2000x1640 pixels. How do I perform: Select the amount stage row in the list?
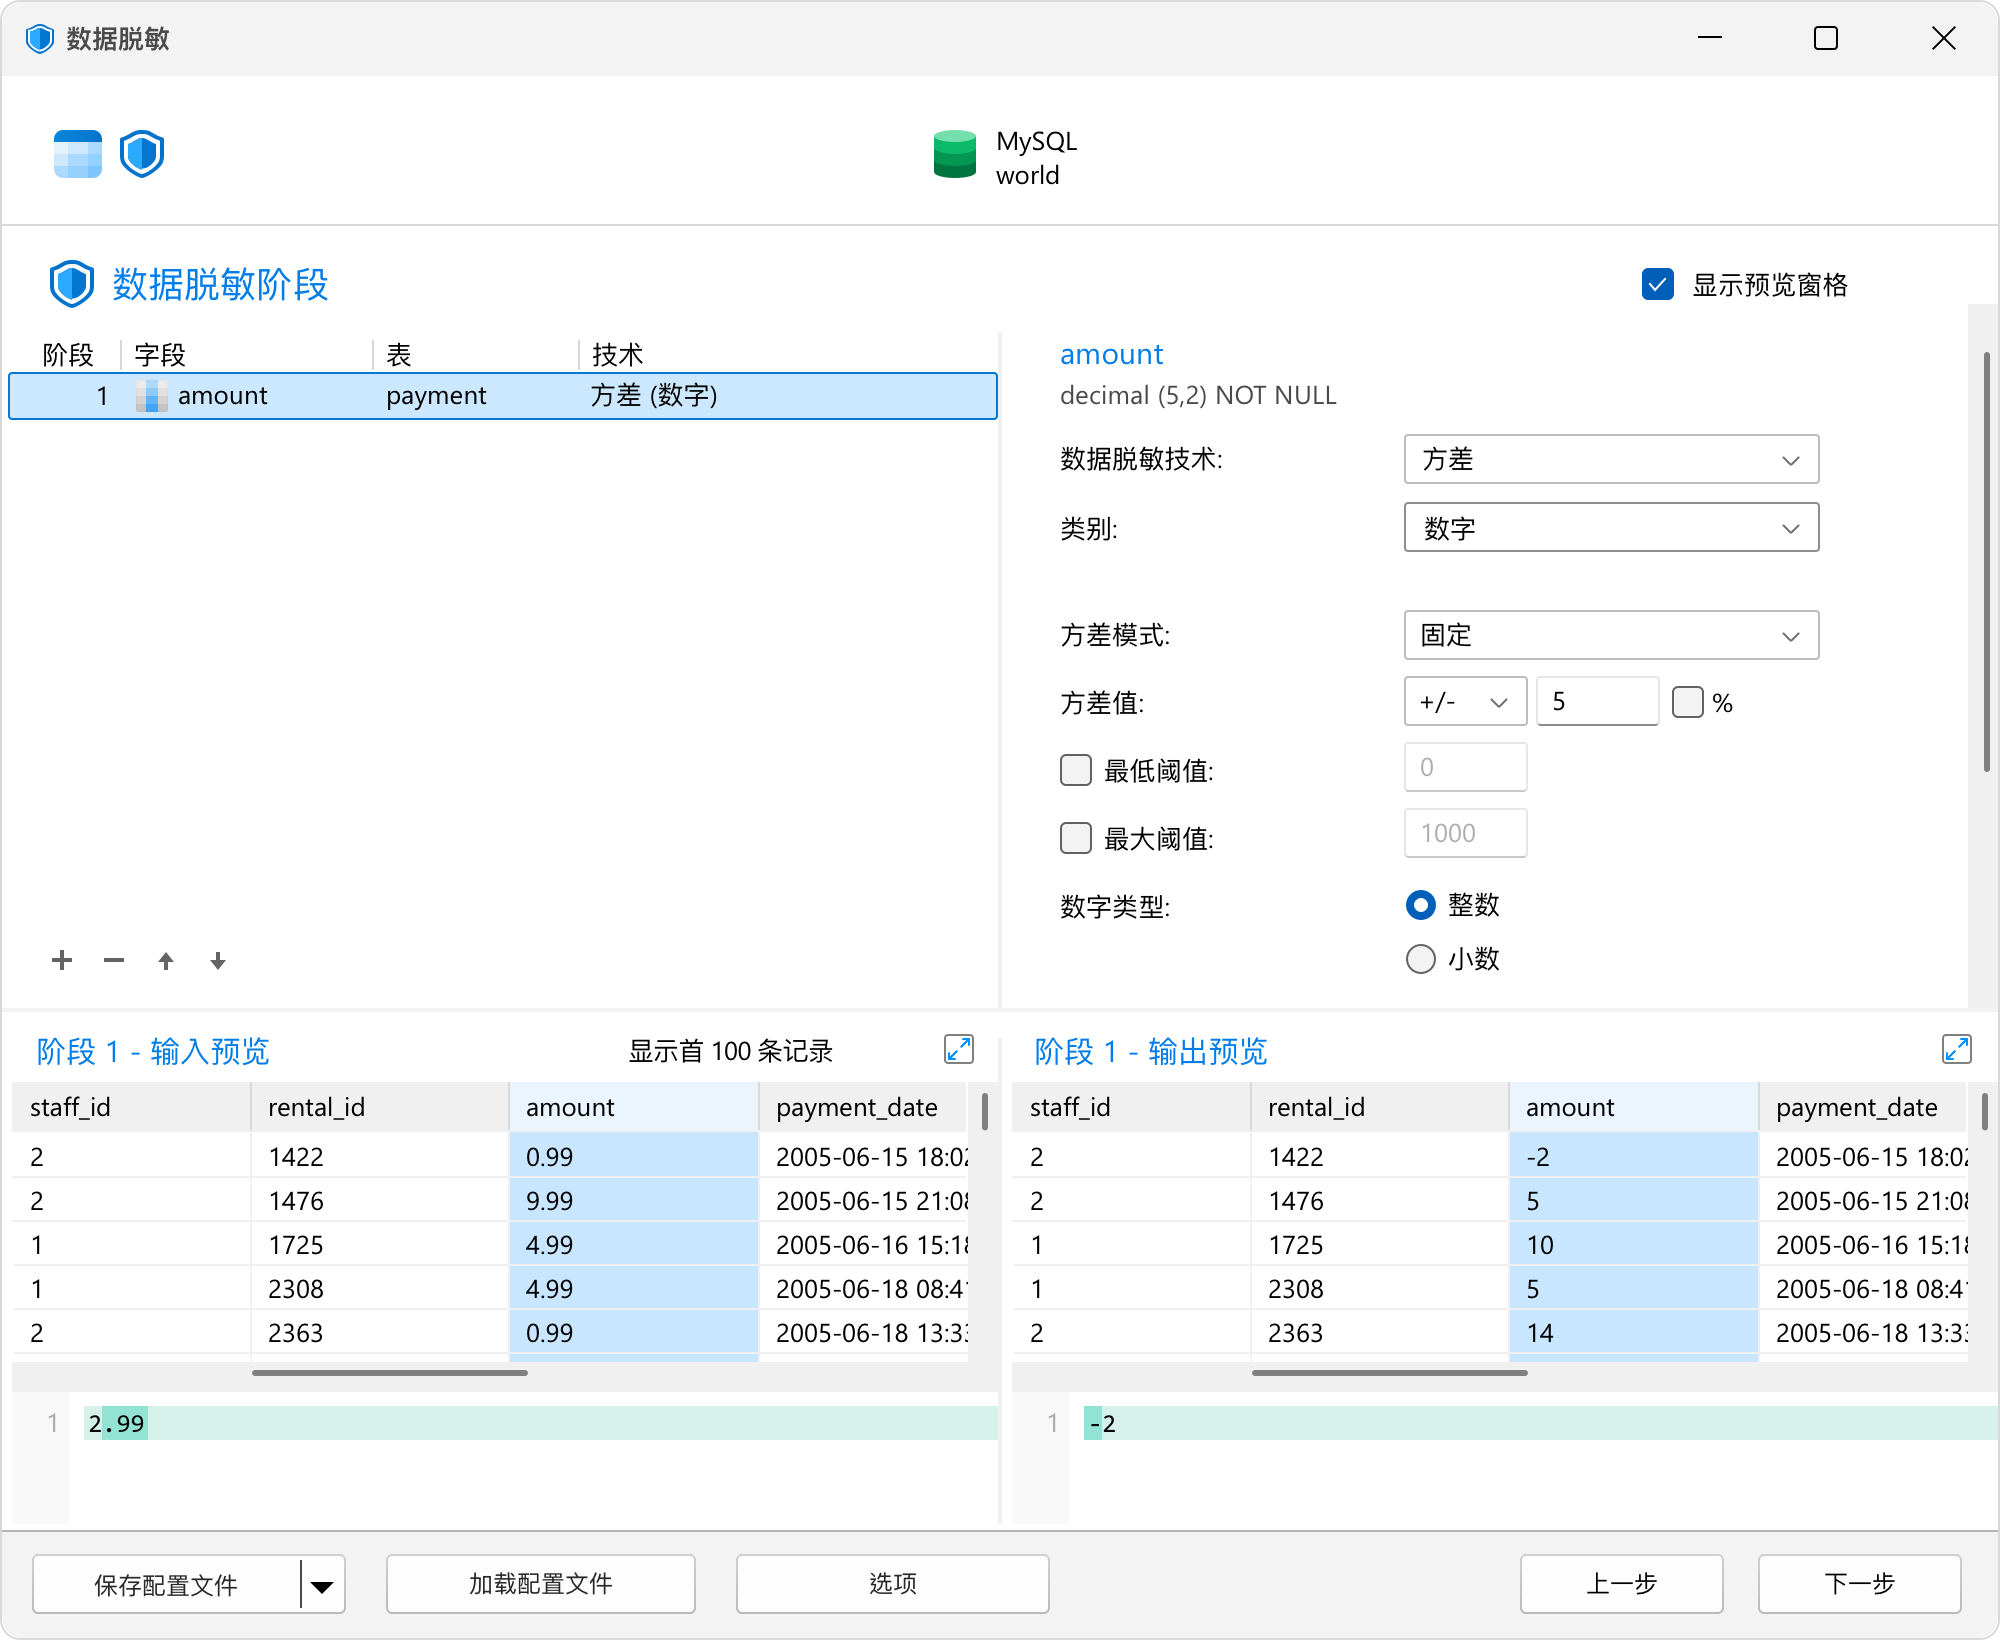503,396
